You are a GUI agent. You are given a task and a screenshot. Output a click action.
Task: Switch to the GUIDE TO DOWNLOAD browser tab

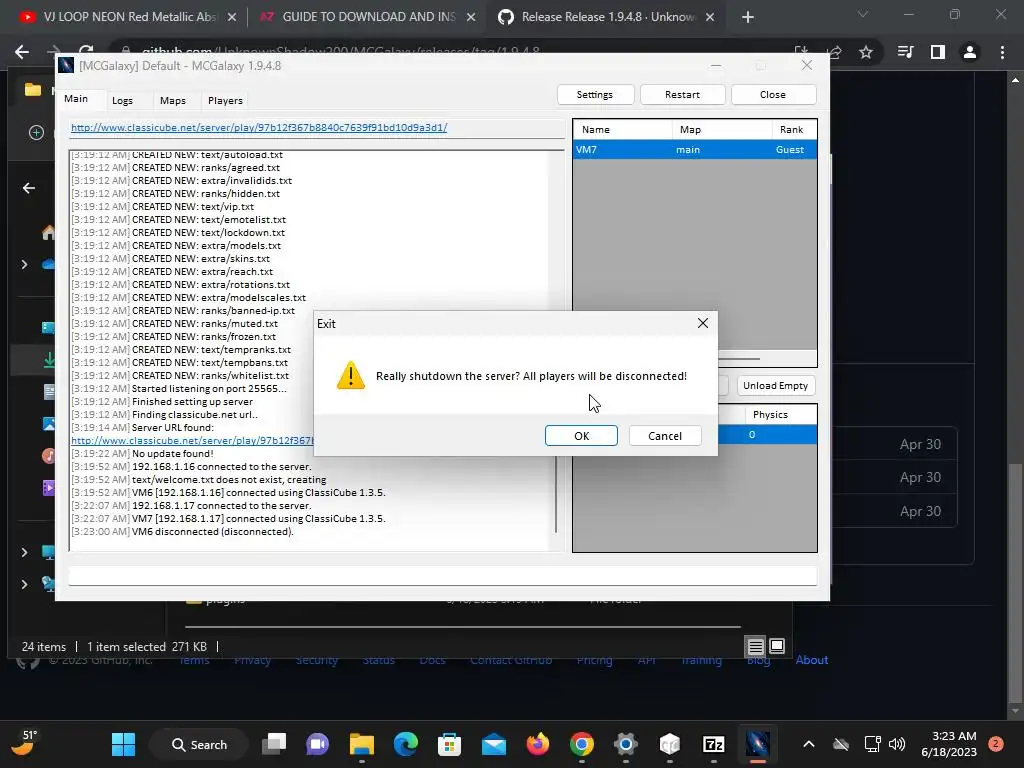coord(358,17)
